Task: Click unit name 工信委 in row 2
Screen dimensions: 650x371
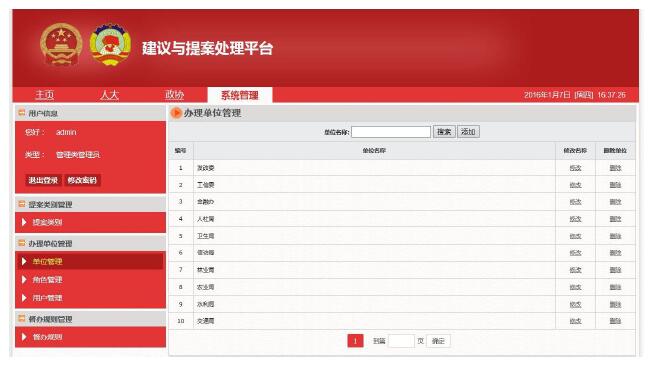Action: coord(206,185)
